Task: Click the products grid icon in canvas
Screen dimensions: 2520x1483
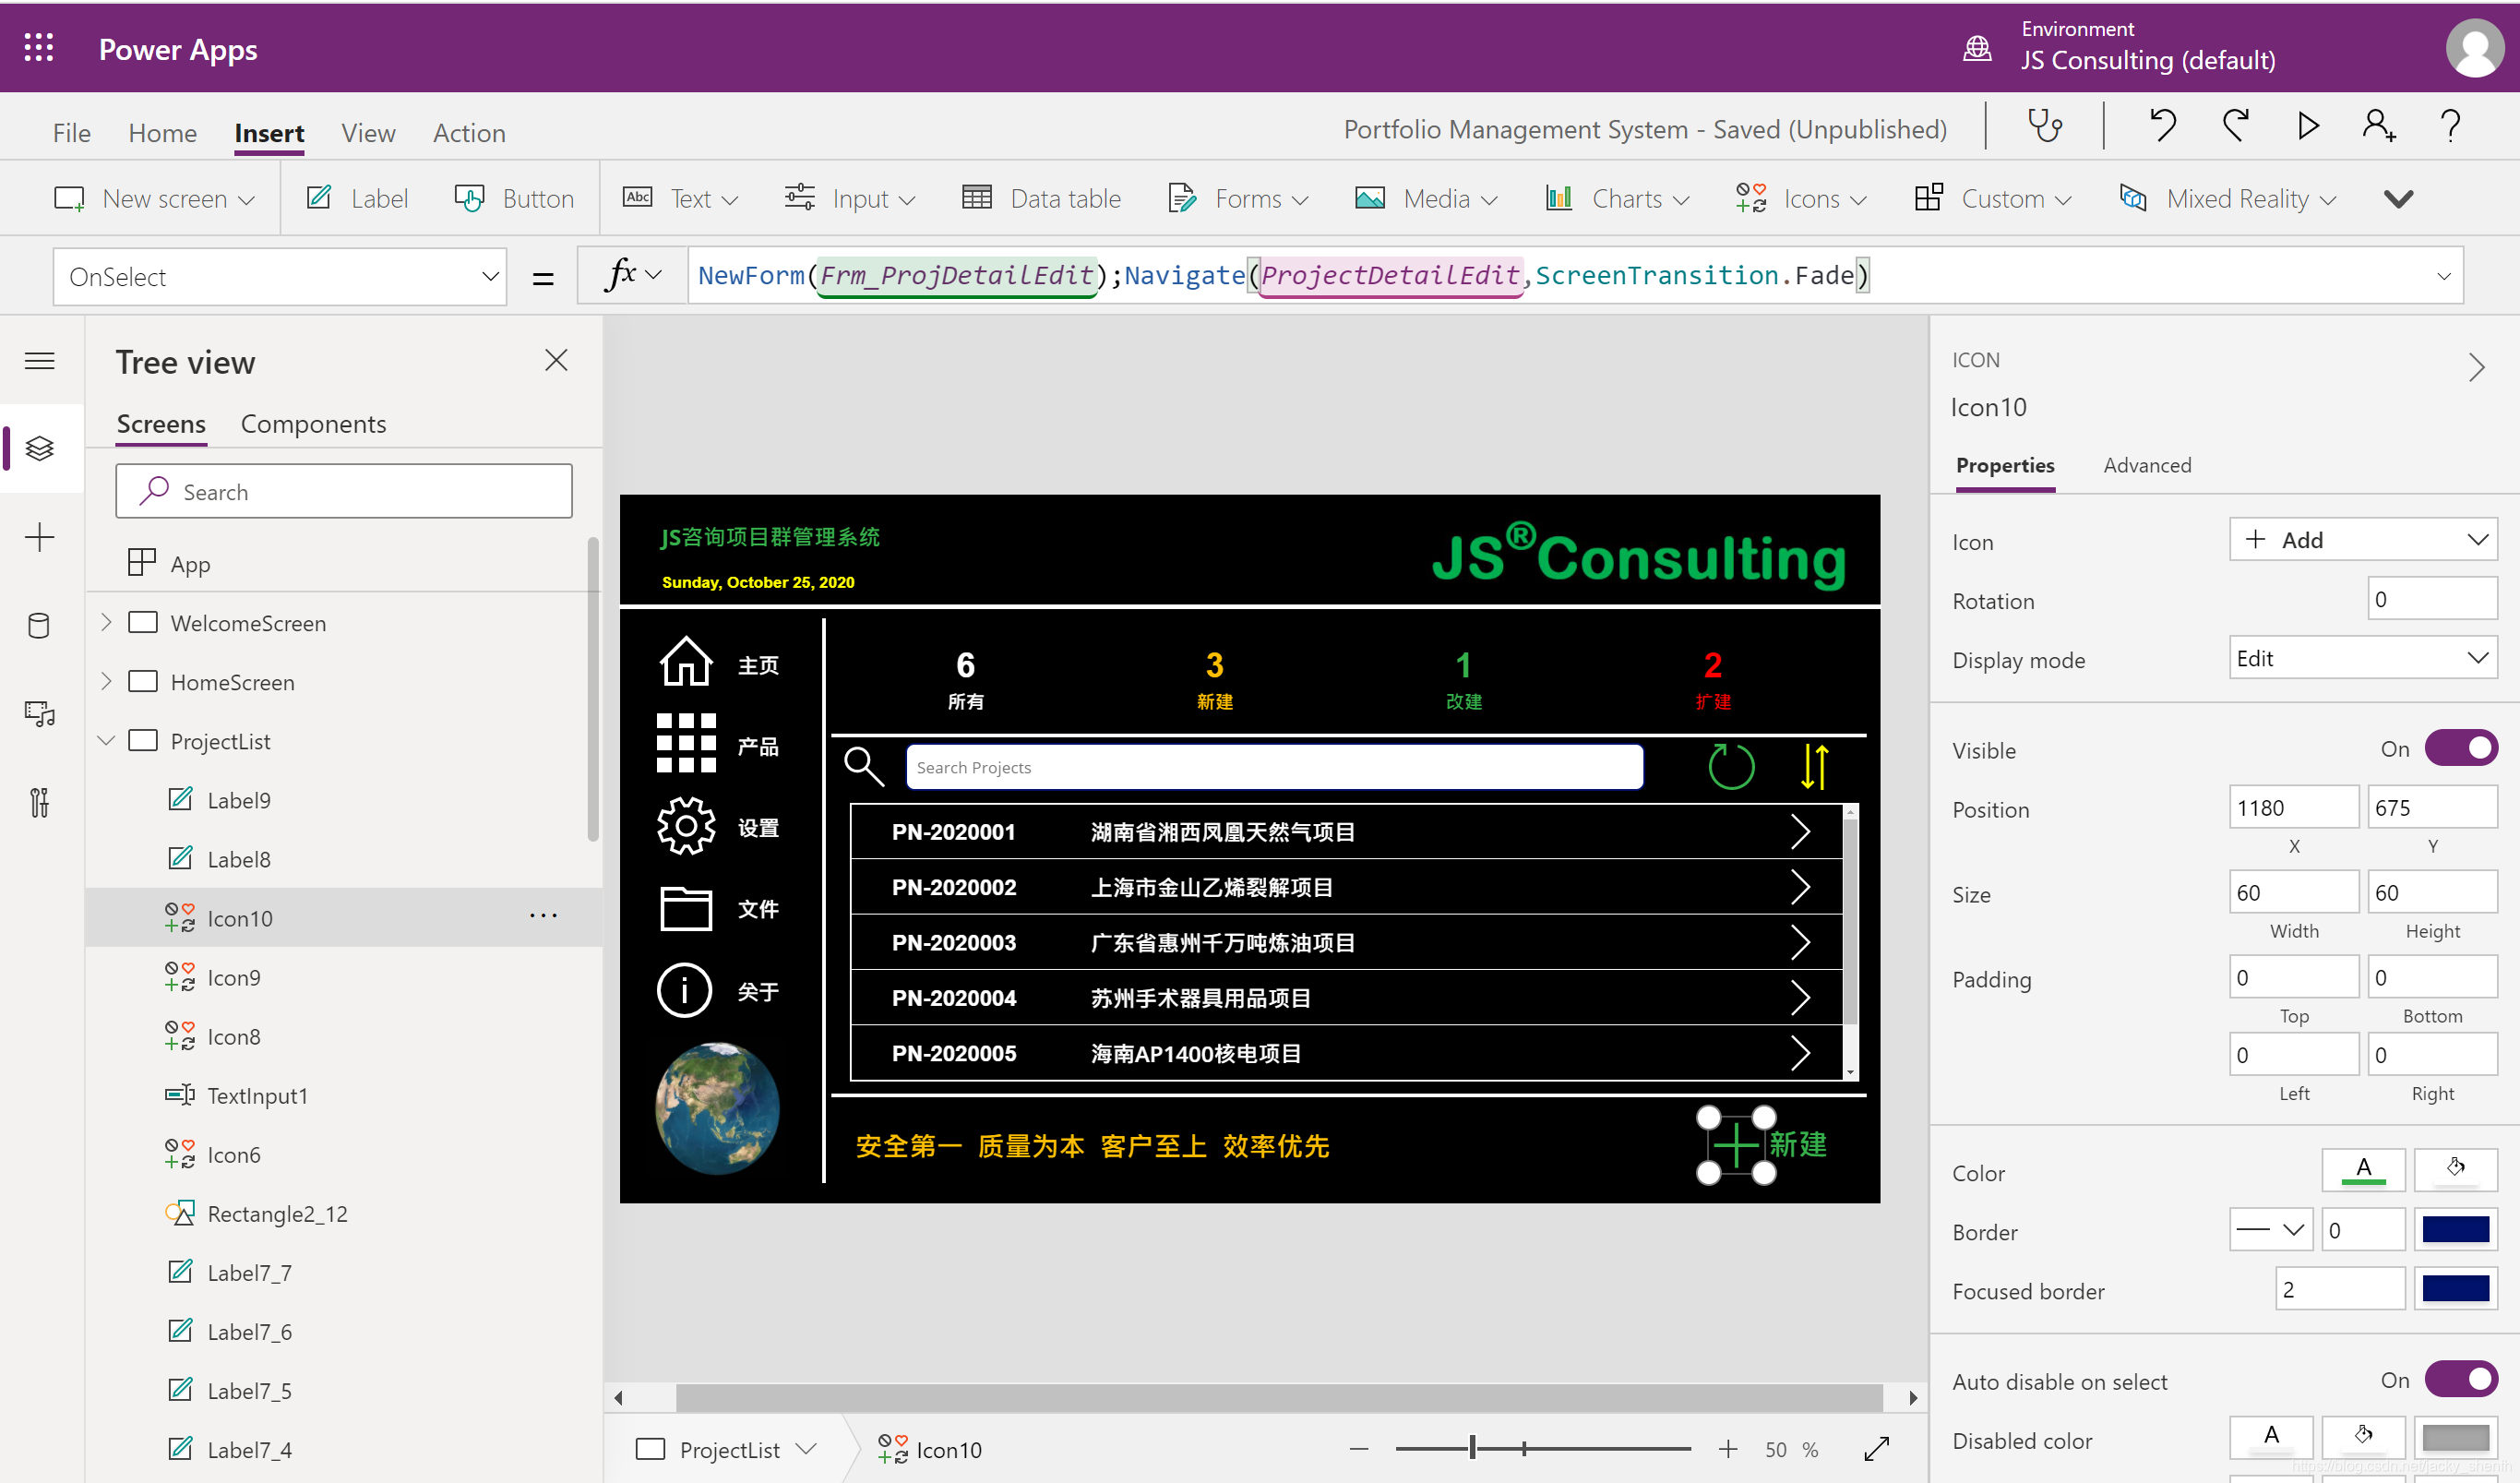Action: [x=685, y=743]
